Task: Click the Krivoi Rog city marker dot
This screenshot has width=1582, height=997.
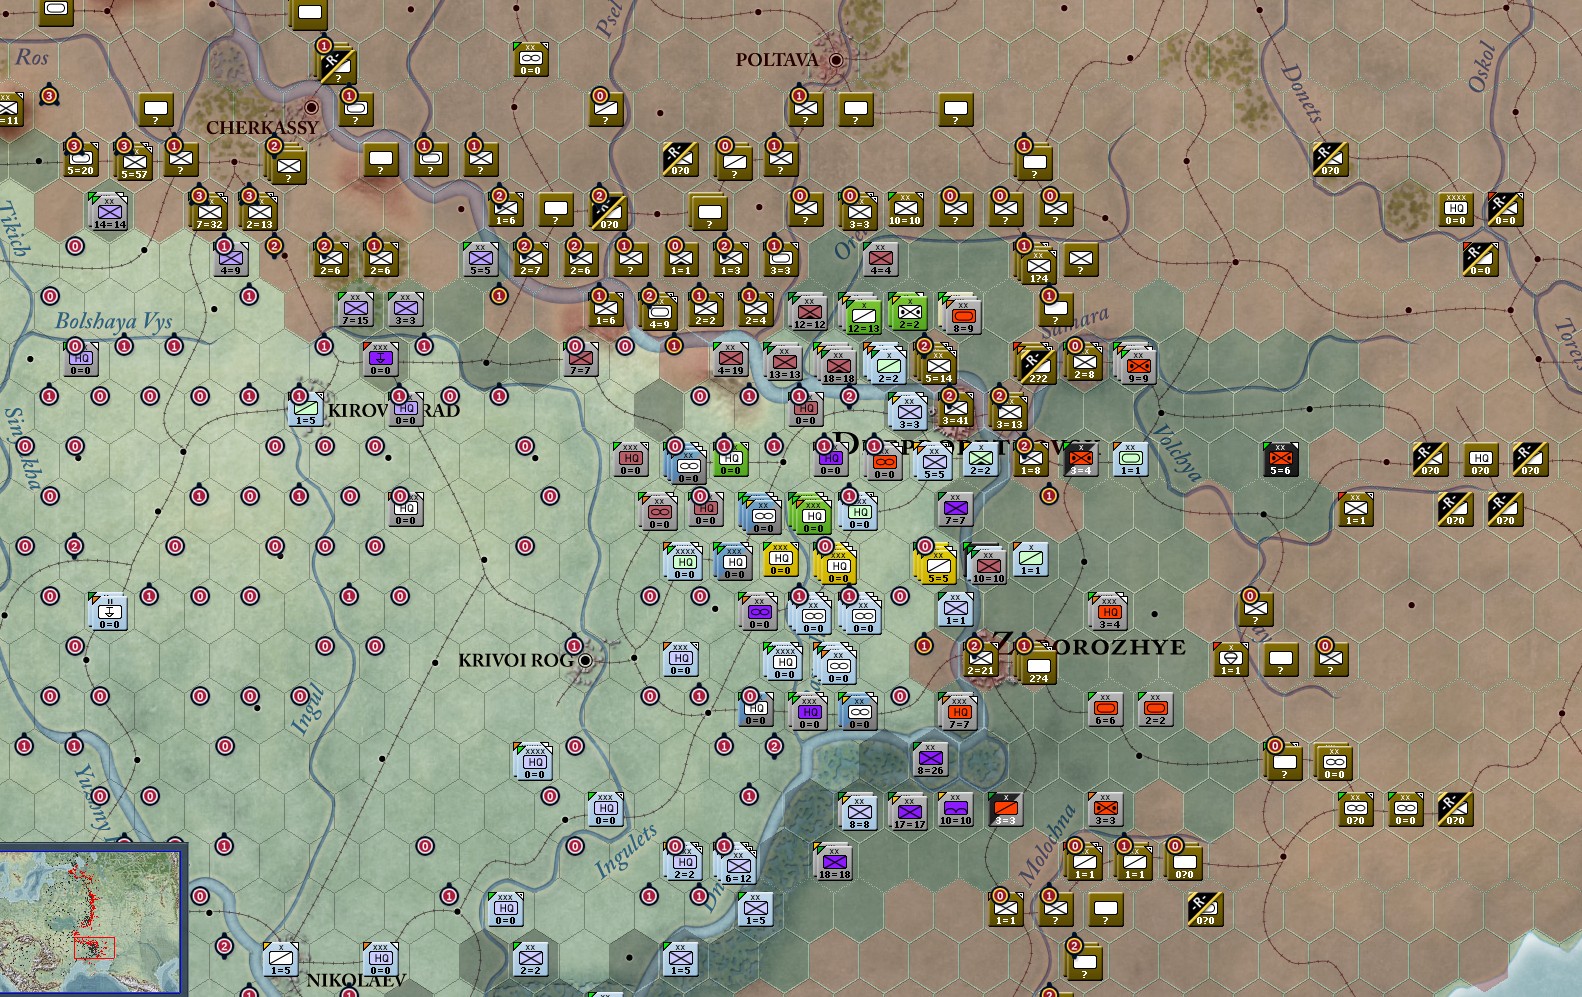Action: tap(586, 660)
